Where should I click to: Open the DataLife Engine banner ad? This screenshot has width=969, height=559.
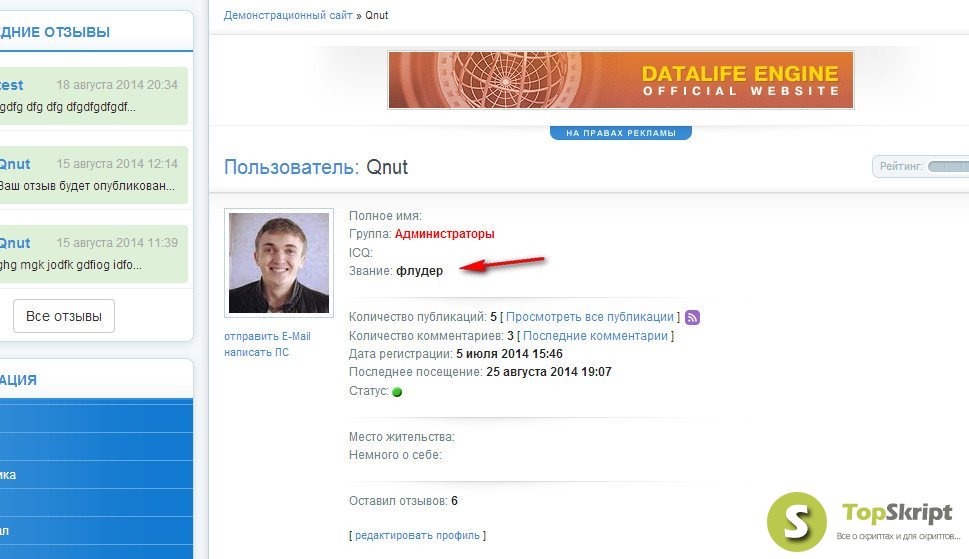620,80
